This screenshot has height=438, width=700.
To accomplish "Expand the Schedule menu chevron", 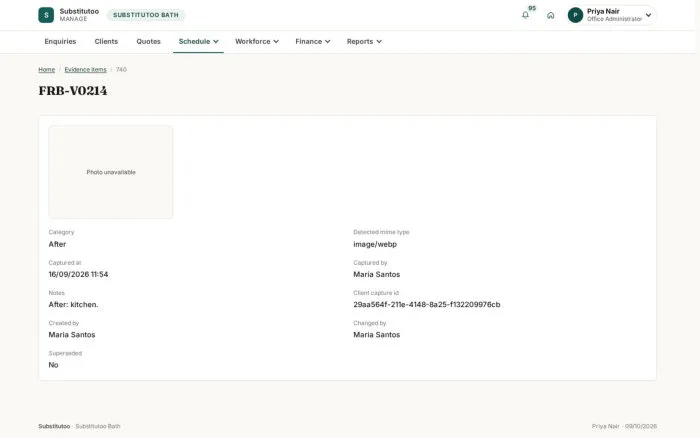I will (x=216, y=42).
